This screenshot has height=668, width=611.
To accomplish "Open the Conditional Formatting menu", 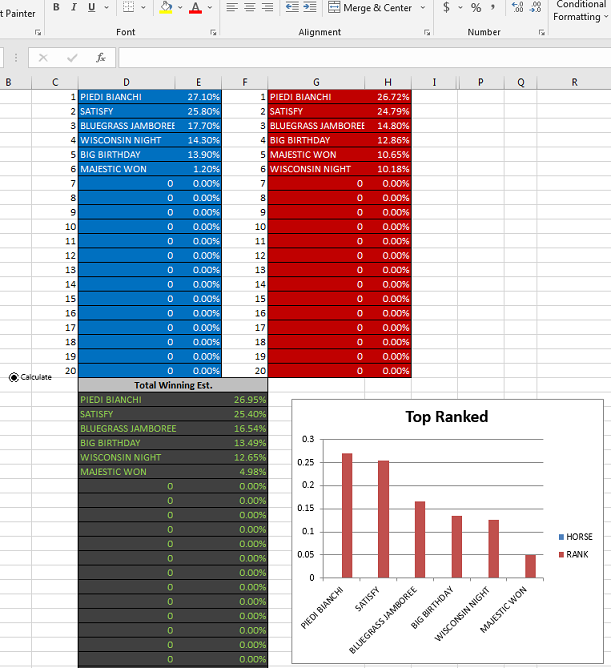I will 579,10.
